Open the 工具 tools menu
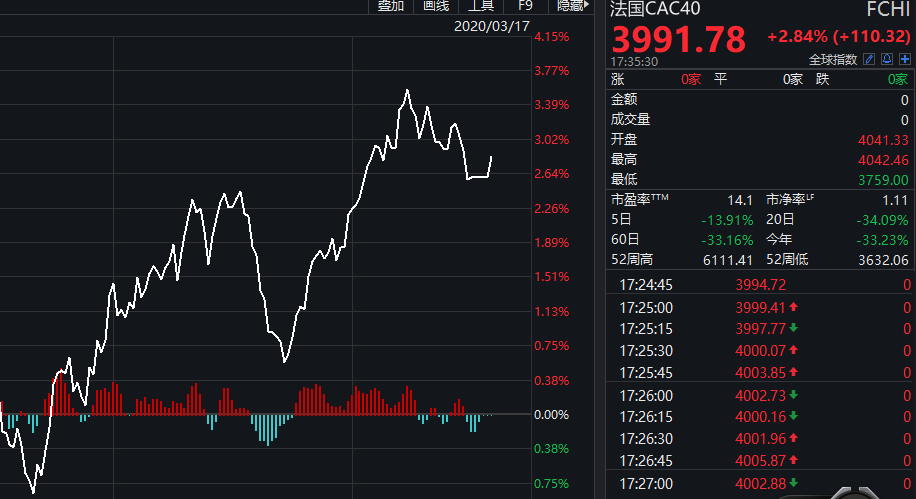The height and width of the screenshot is (499, 916). [481, 6]
